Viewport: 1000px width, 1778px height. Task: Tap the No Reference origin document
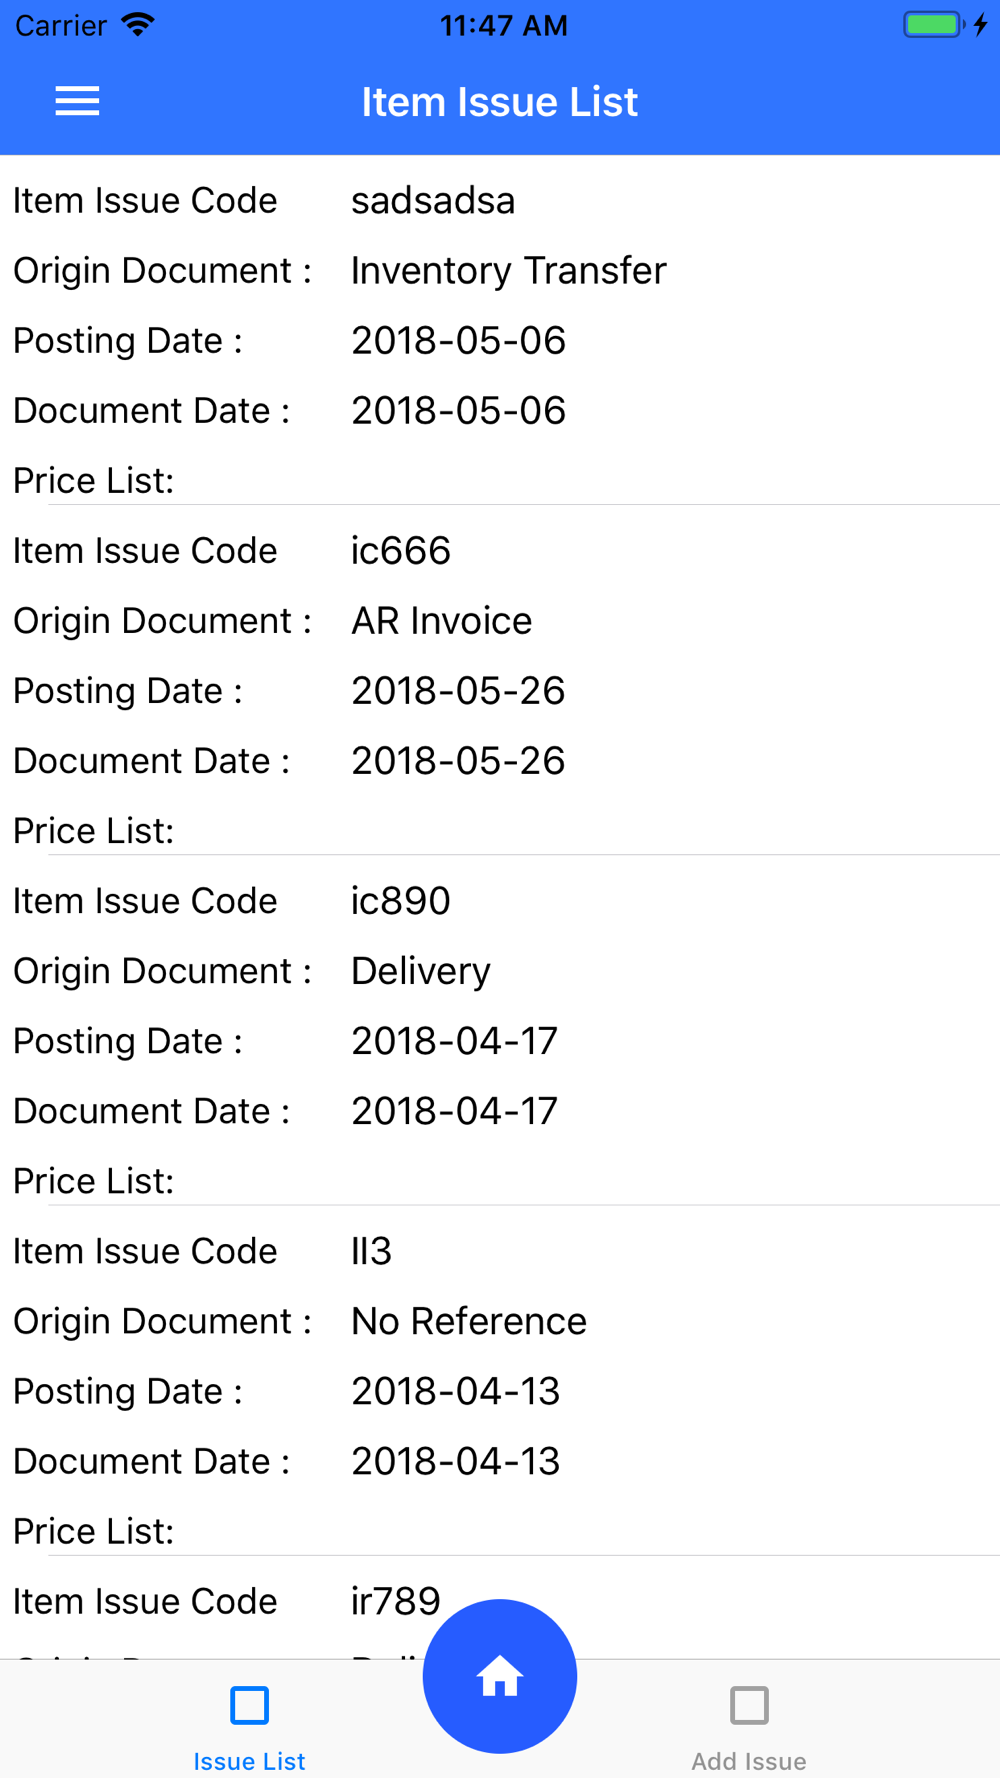point(469,1321)
